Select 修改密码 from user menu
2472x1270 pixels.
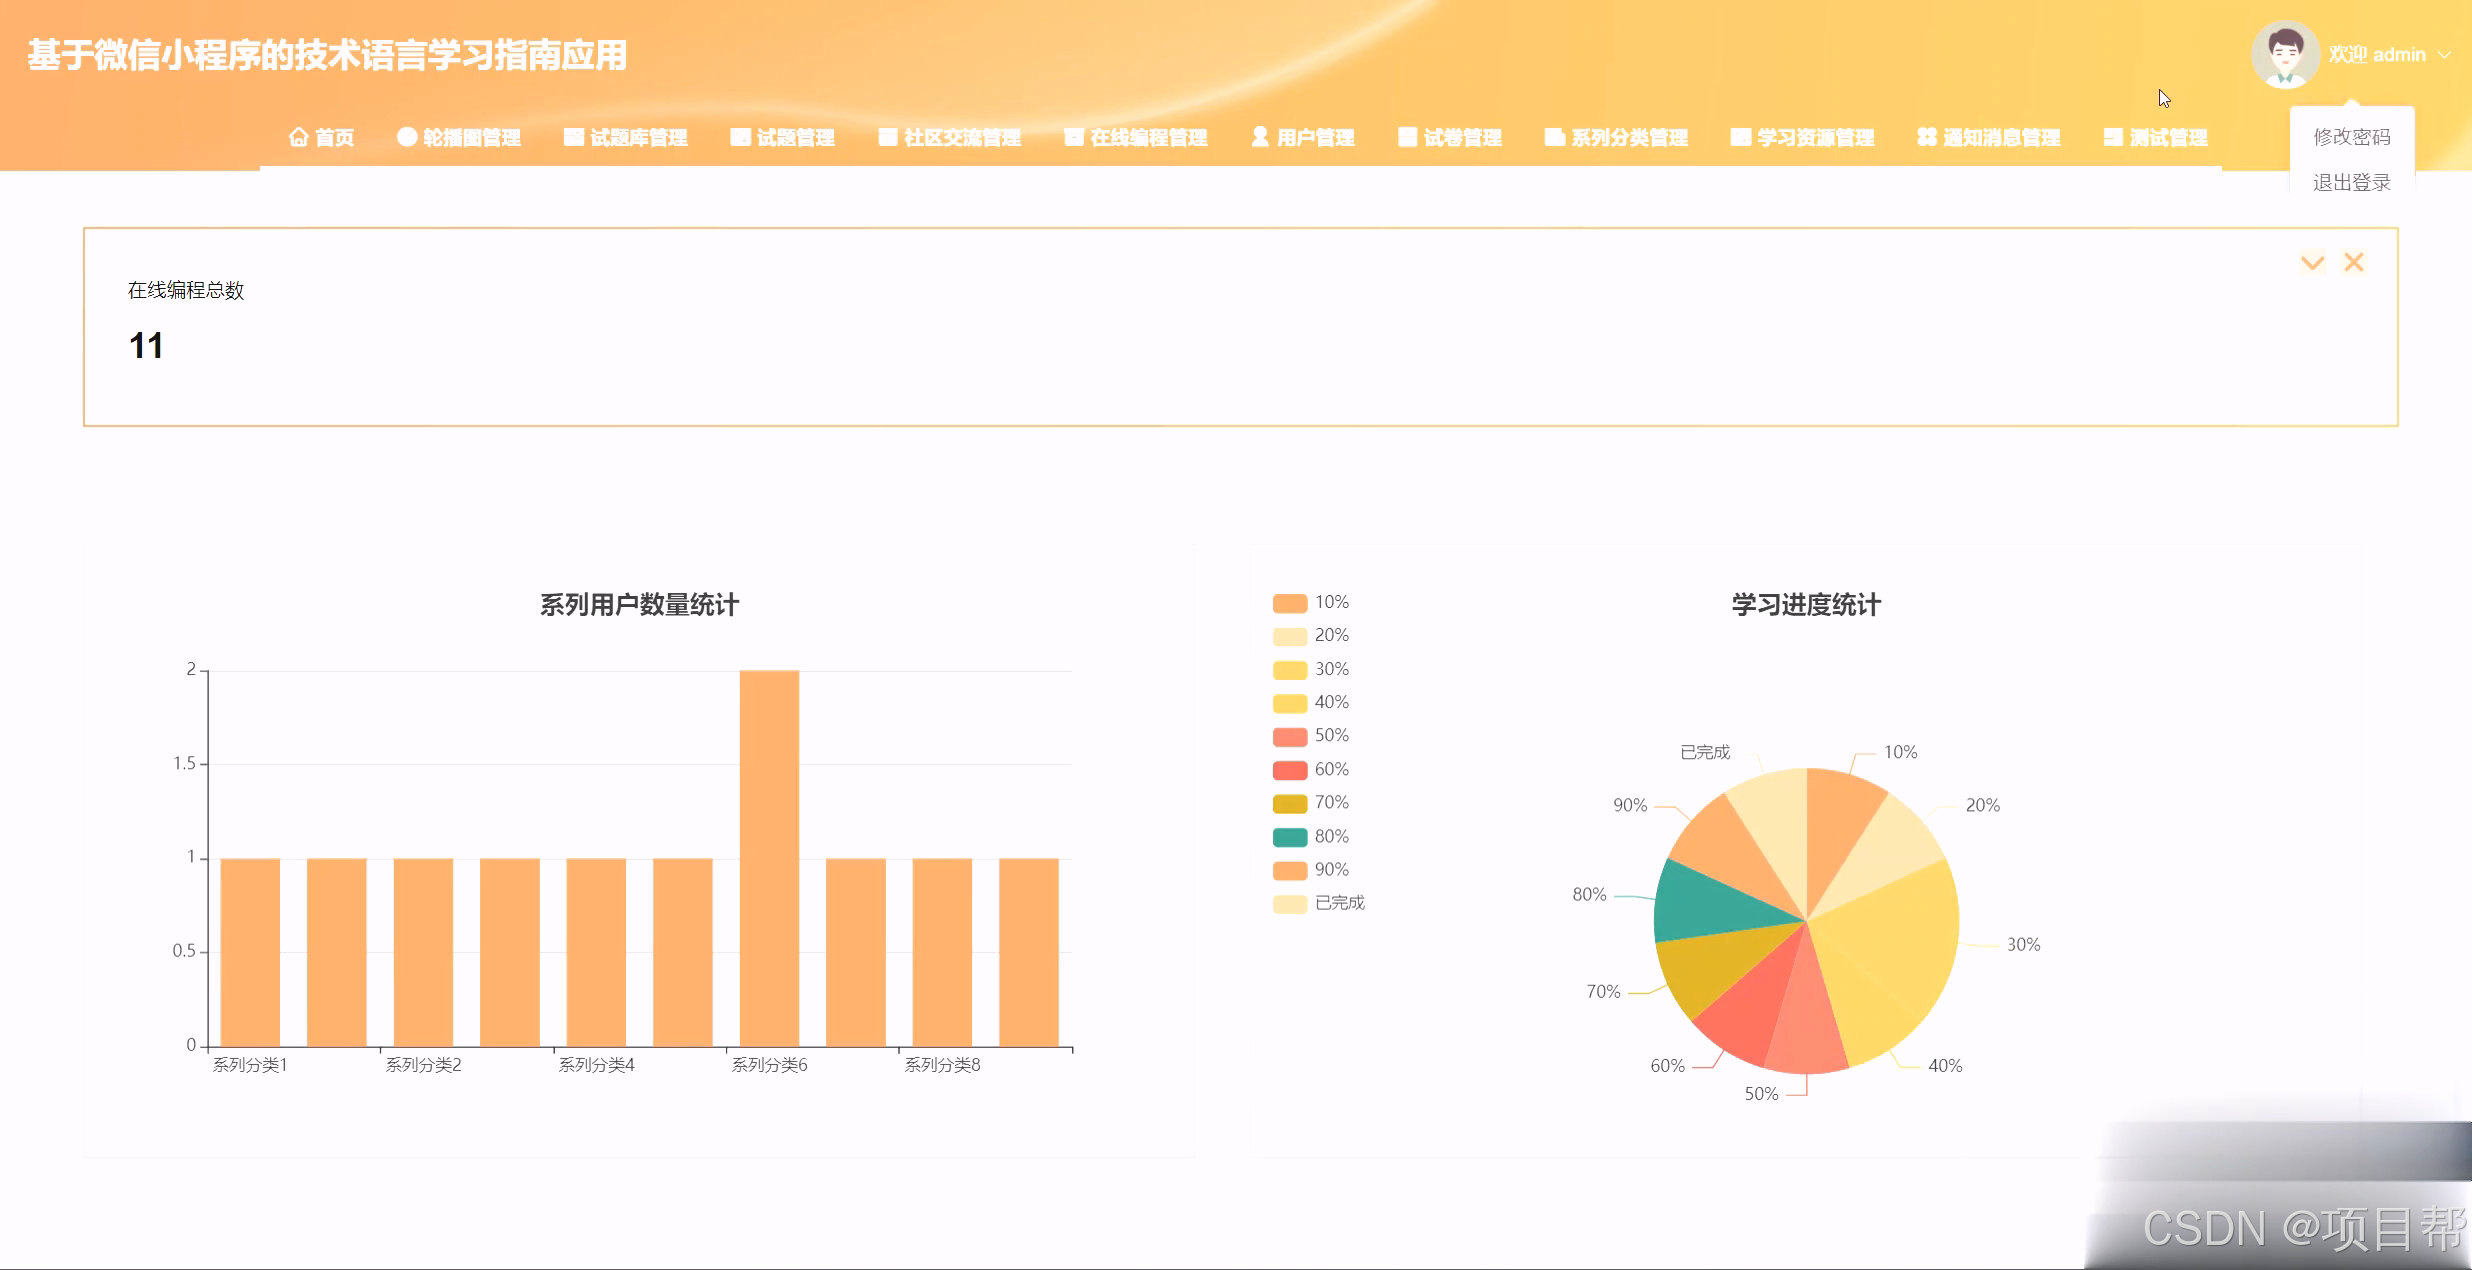pyautogui.click(x=2351, y=137)
